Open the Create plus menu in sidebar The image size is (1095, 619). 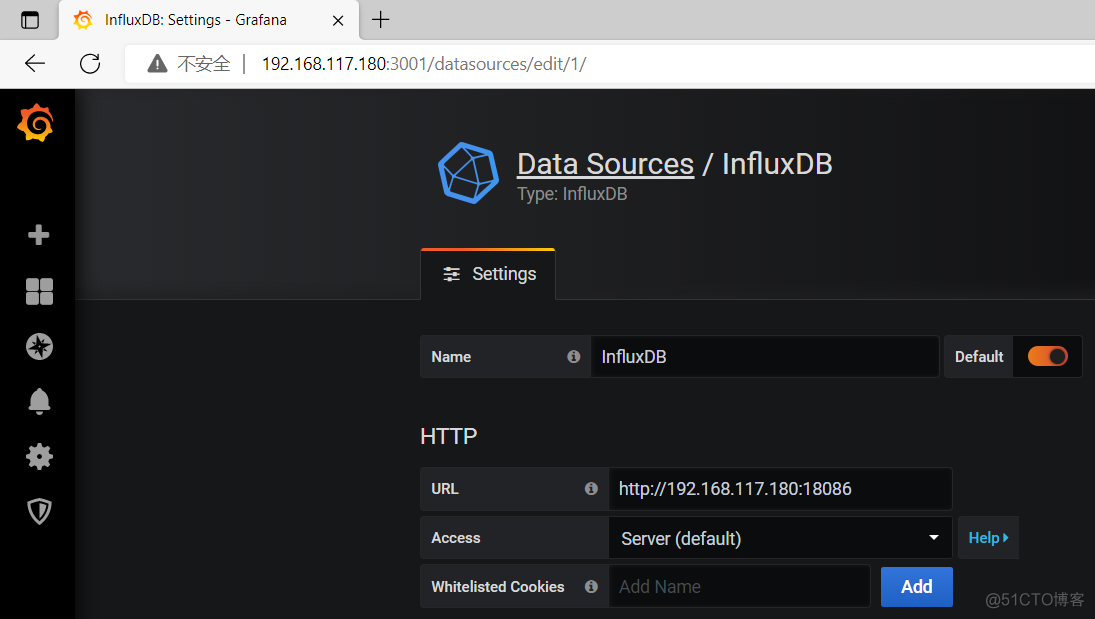[38, 235]
